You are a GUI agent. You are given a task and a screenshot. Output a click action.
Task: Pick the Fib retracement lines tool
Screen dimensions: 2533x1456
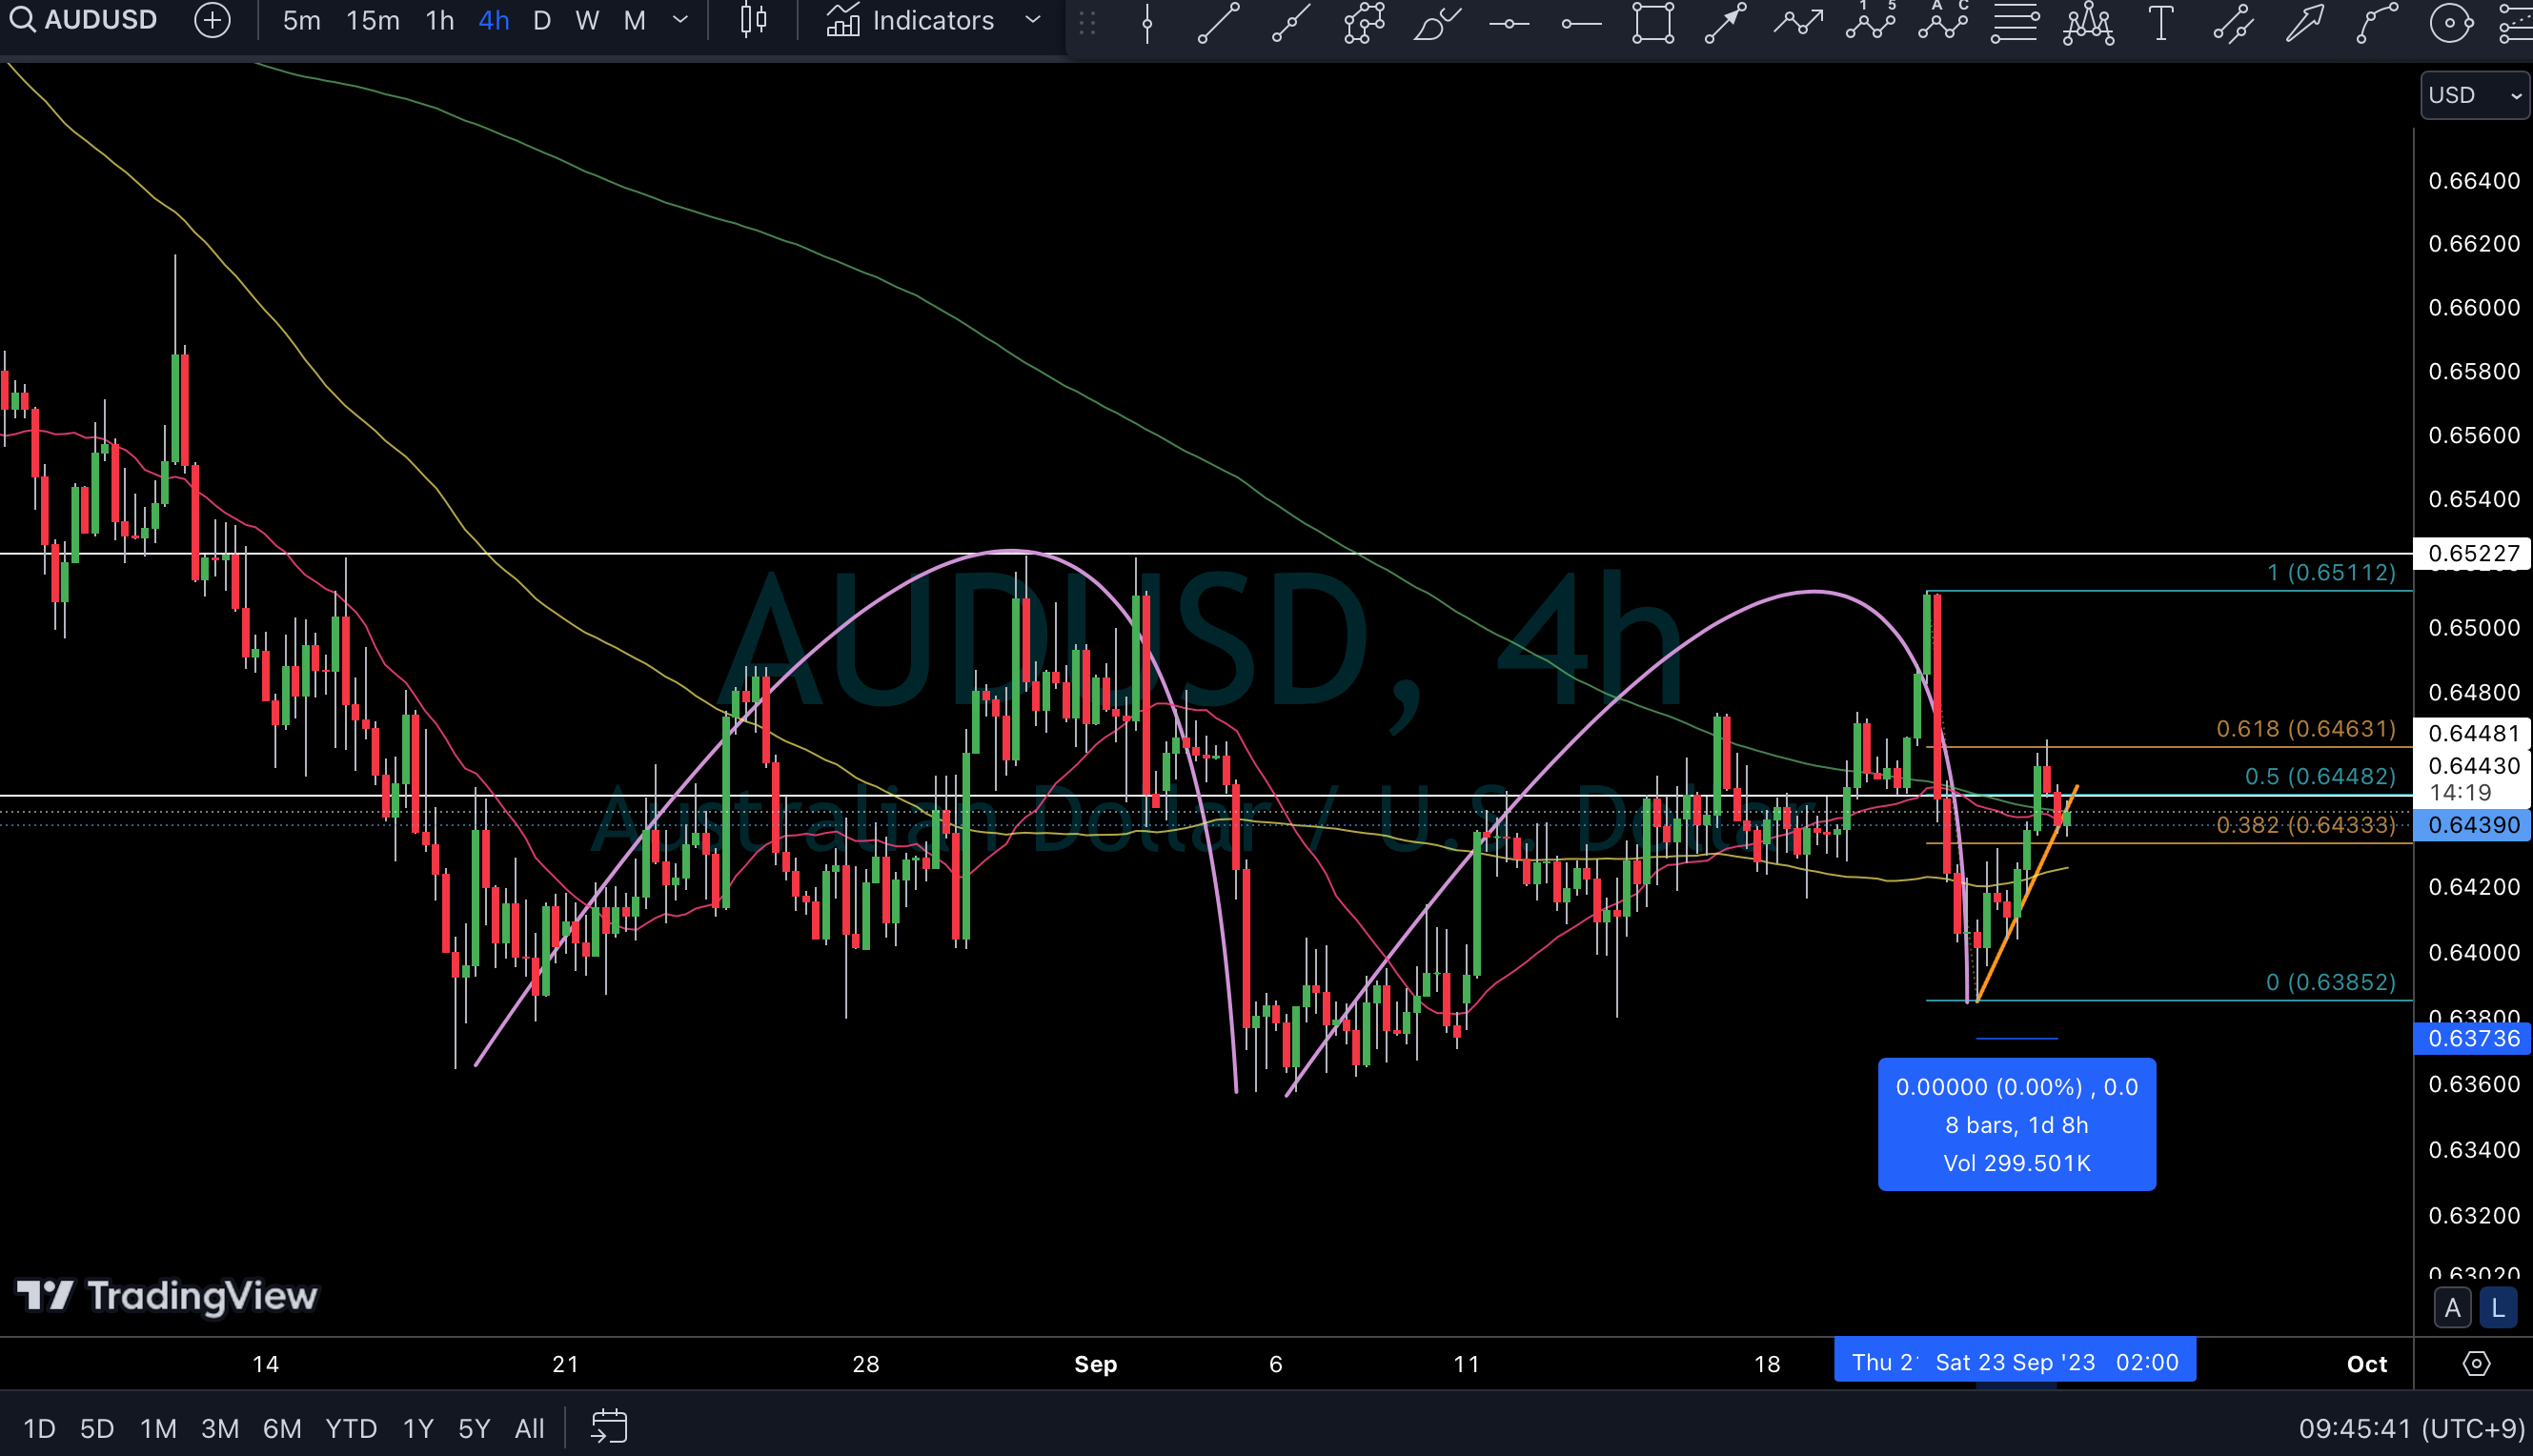point(2014,22)
